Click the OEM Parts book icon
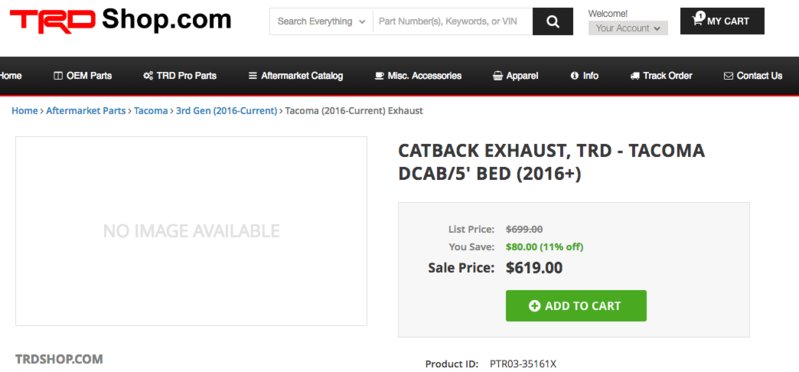This screenshot has height=372, width=799. click(58, 76)
